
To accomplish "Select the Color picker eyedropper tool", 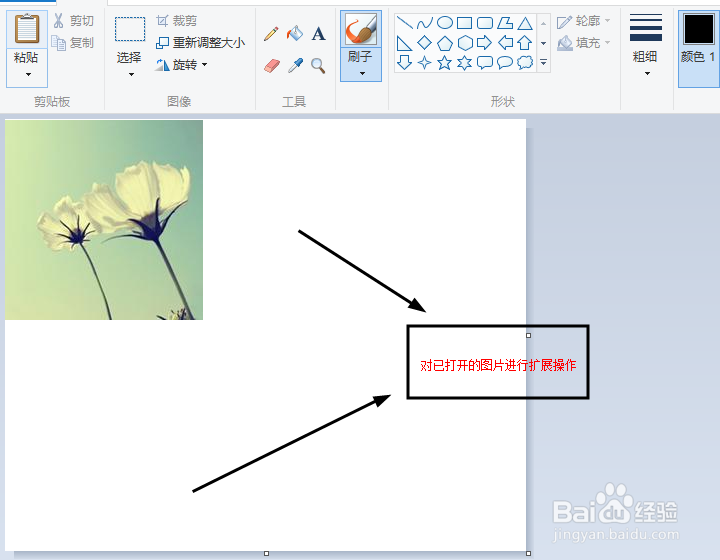I will click(x=295, y=66).
